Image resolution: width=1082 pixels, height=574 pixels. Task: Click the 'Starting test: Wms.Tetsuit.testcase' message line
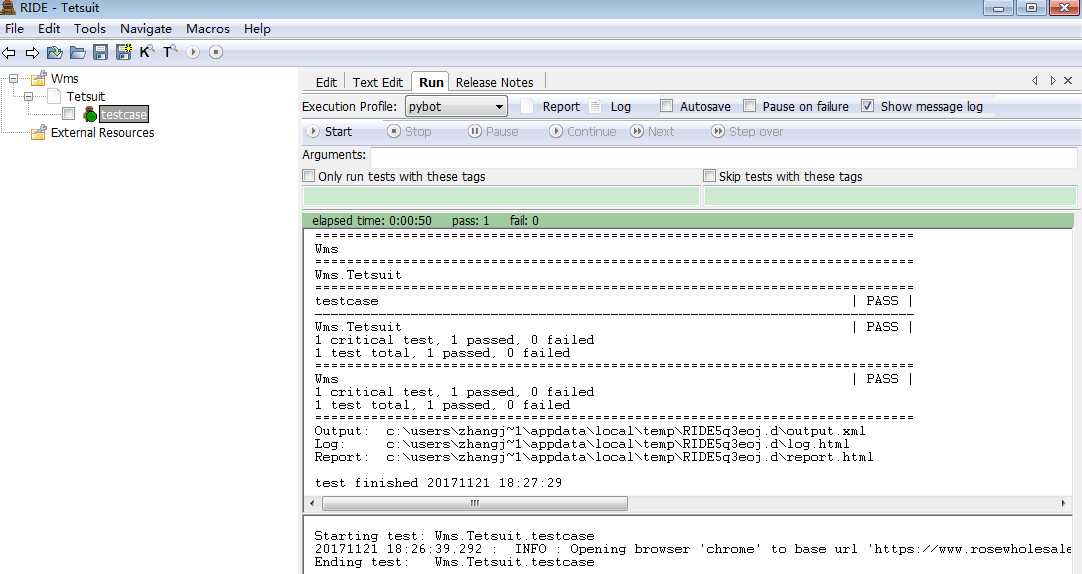tap(454, 536)
